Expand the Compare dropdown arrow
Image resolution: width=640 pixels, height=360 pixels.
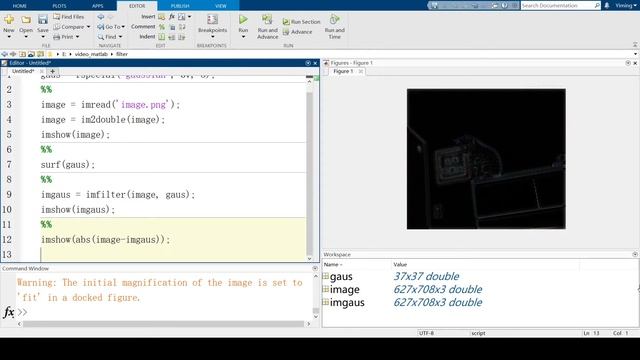88,27
